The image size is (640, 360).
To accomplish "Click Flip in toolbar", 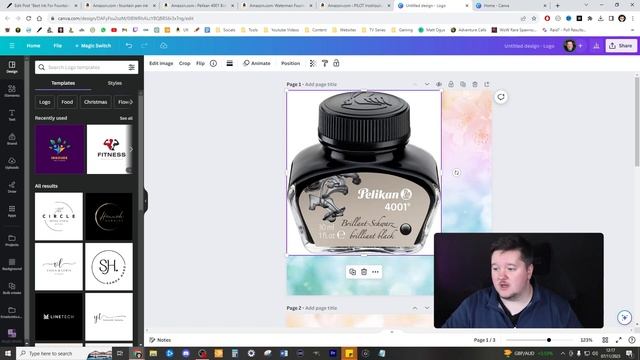I will coord(200,63).
